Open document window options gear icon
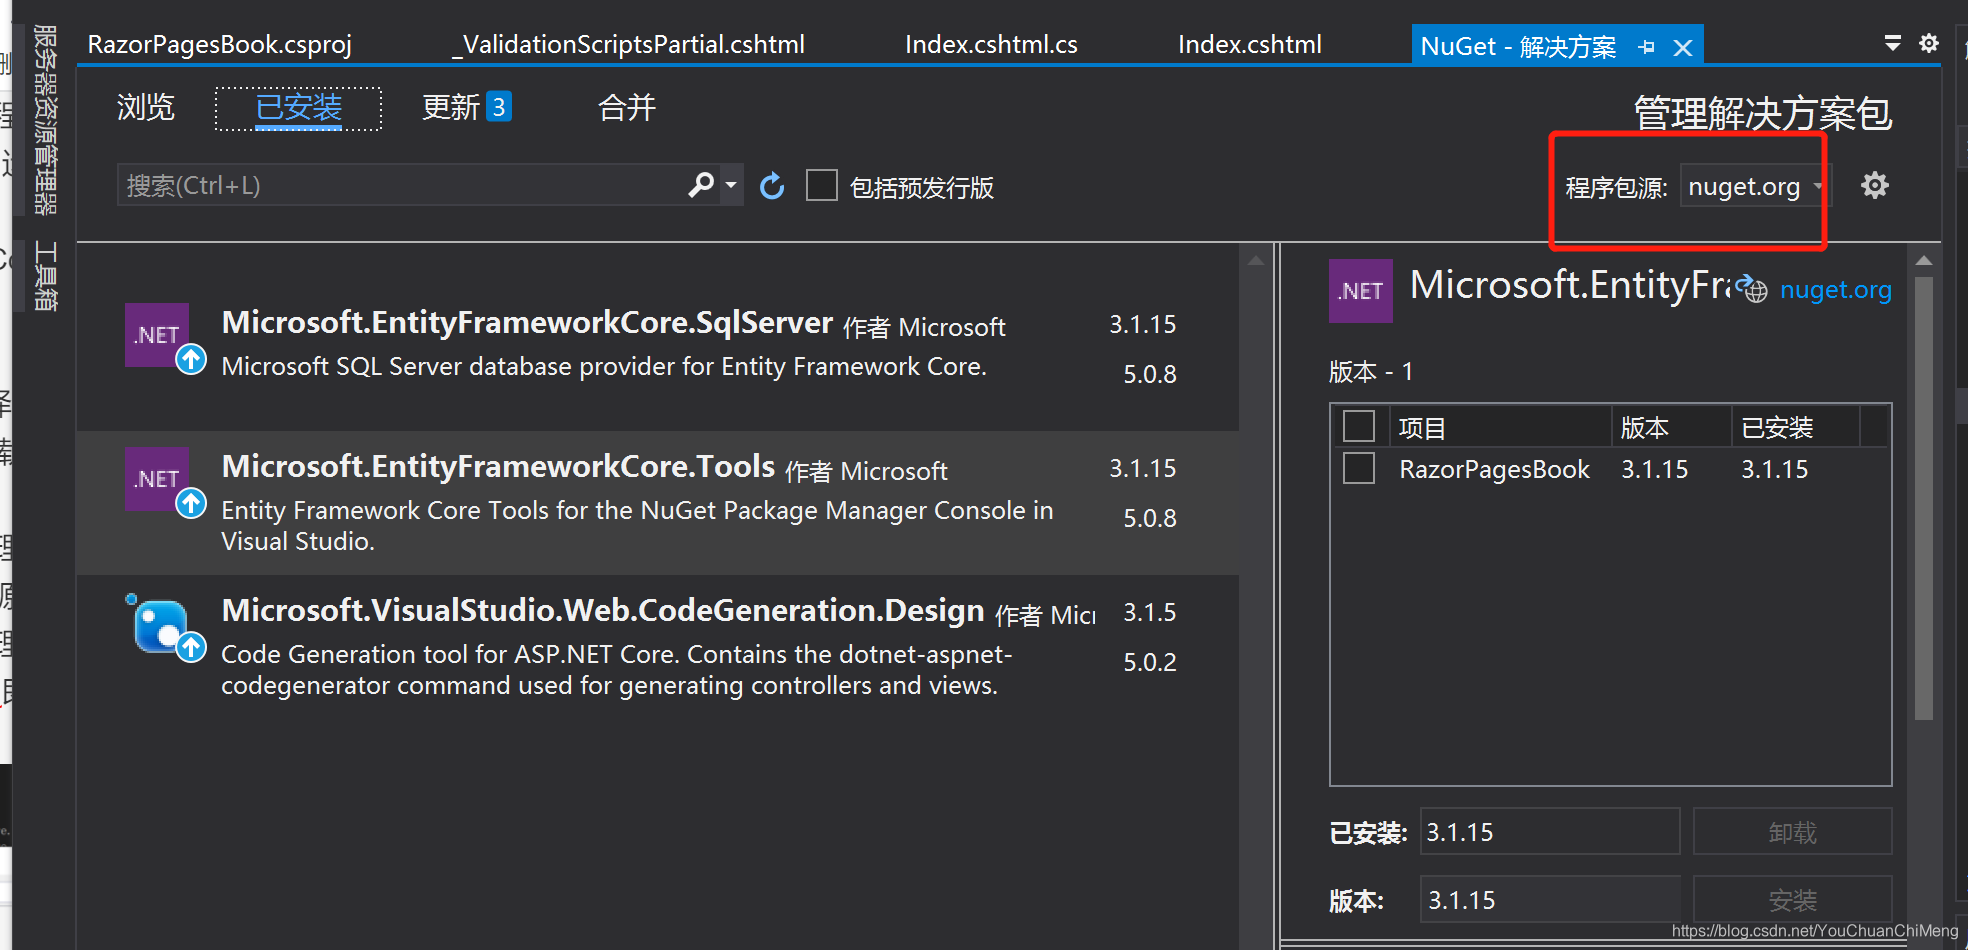This screenshot has width=1968, height=950. pyautogui.click(x=1929, y=43)
